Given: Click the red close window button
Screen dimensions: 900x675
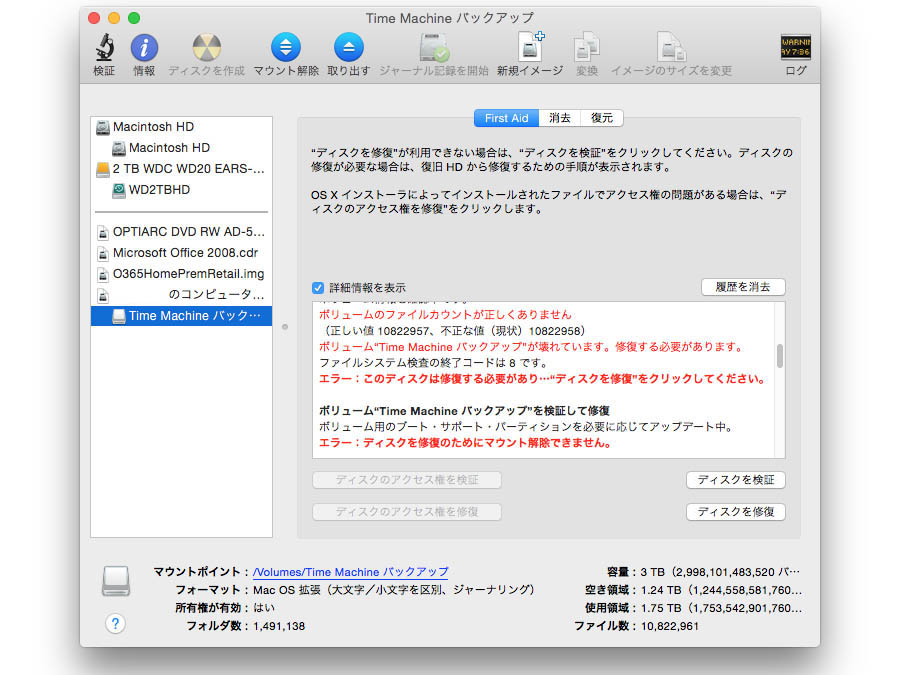Looking at the screenshot, I should [x=94, y=18].
